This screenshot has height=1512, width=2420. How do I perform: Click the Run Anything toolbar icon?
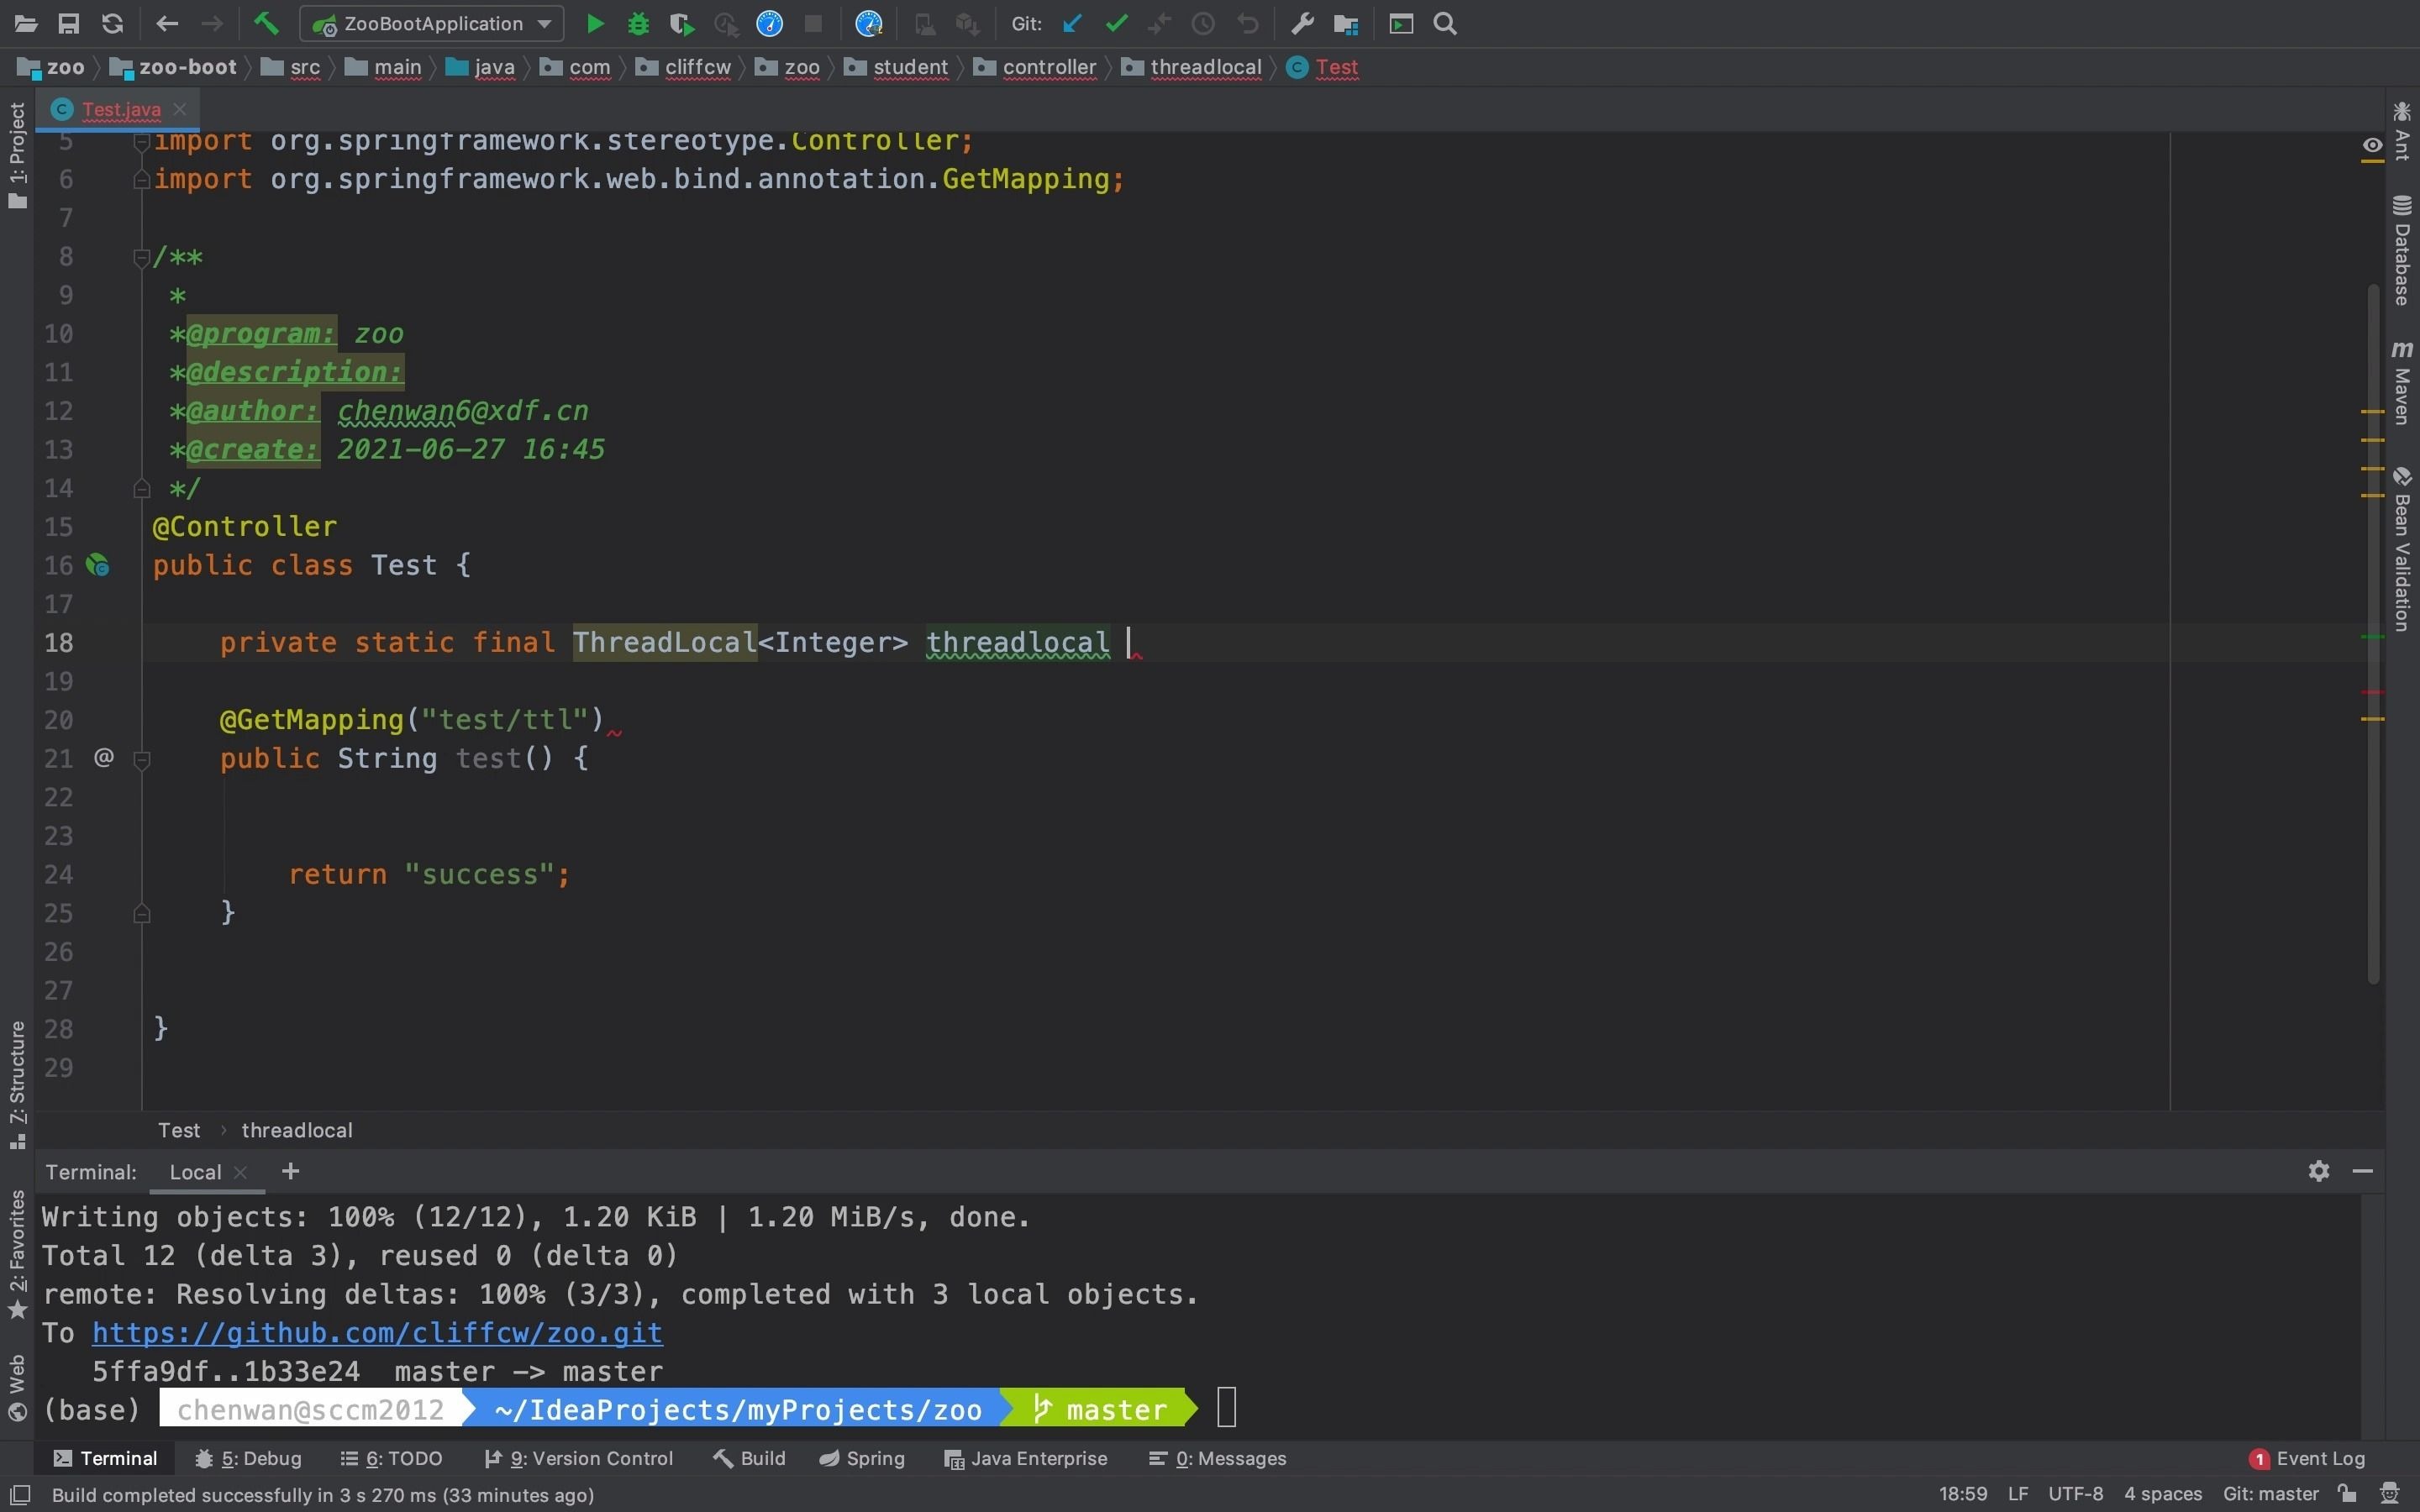1401,24
